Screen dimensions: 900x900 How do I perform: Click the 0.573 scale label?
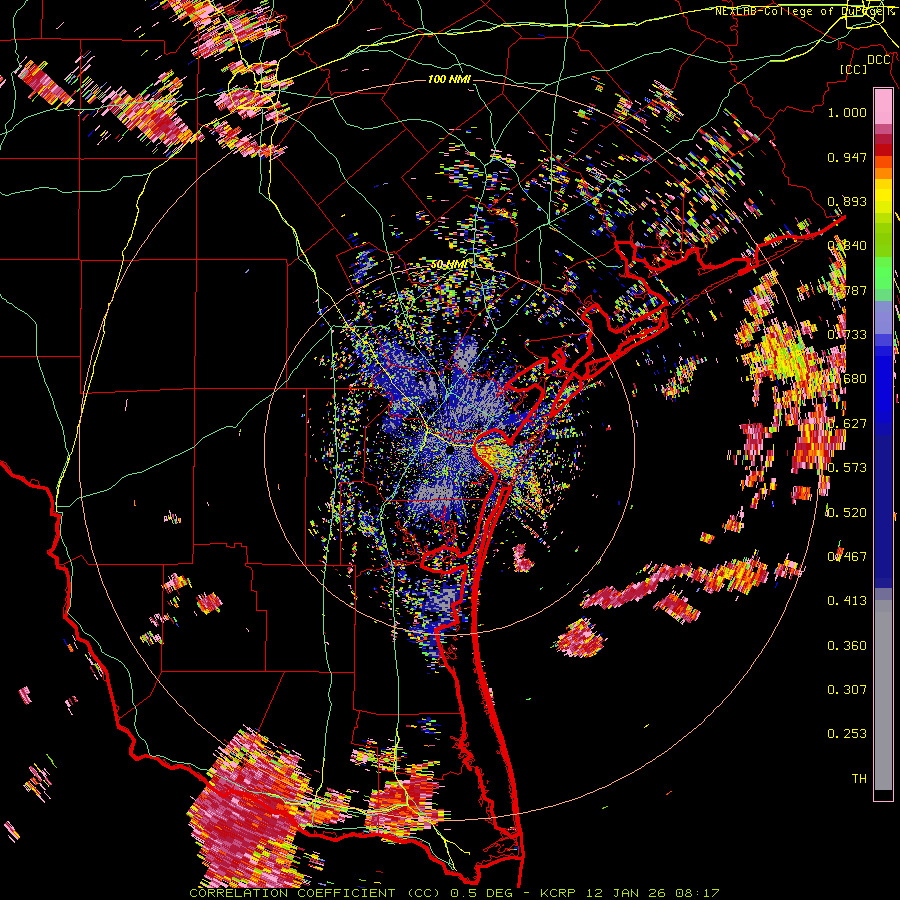847,467
